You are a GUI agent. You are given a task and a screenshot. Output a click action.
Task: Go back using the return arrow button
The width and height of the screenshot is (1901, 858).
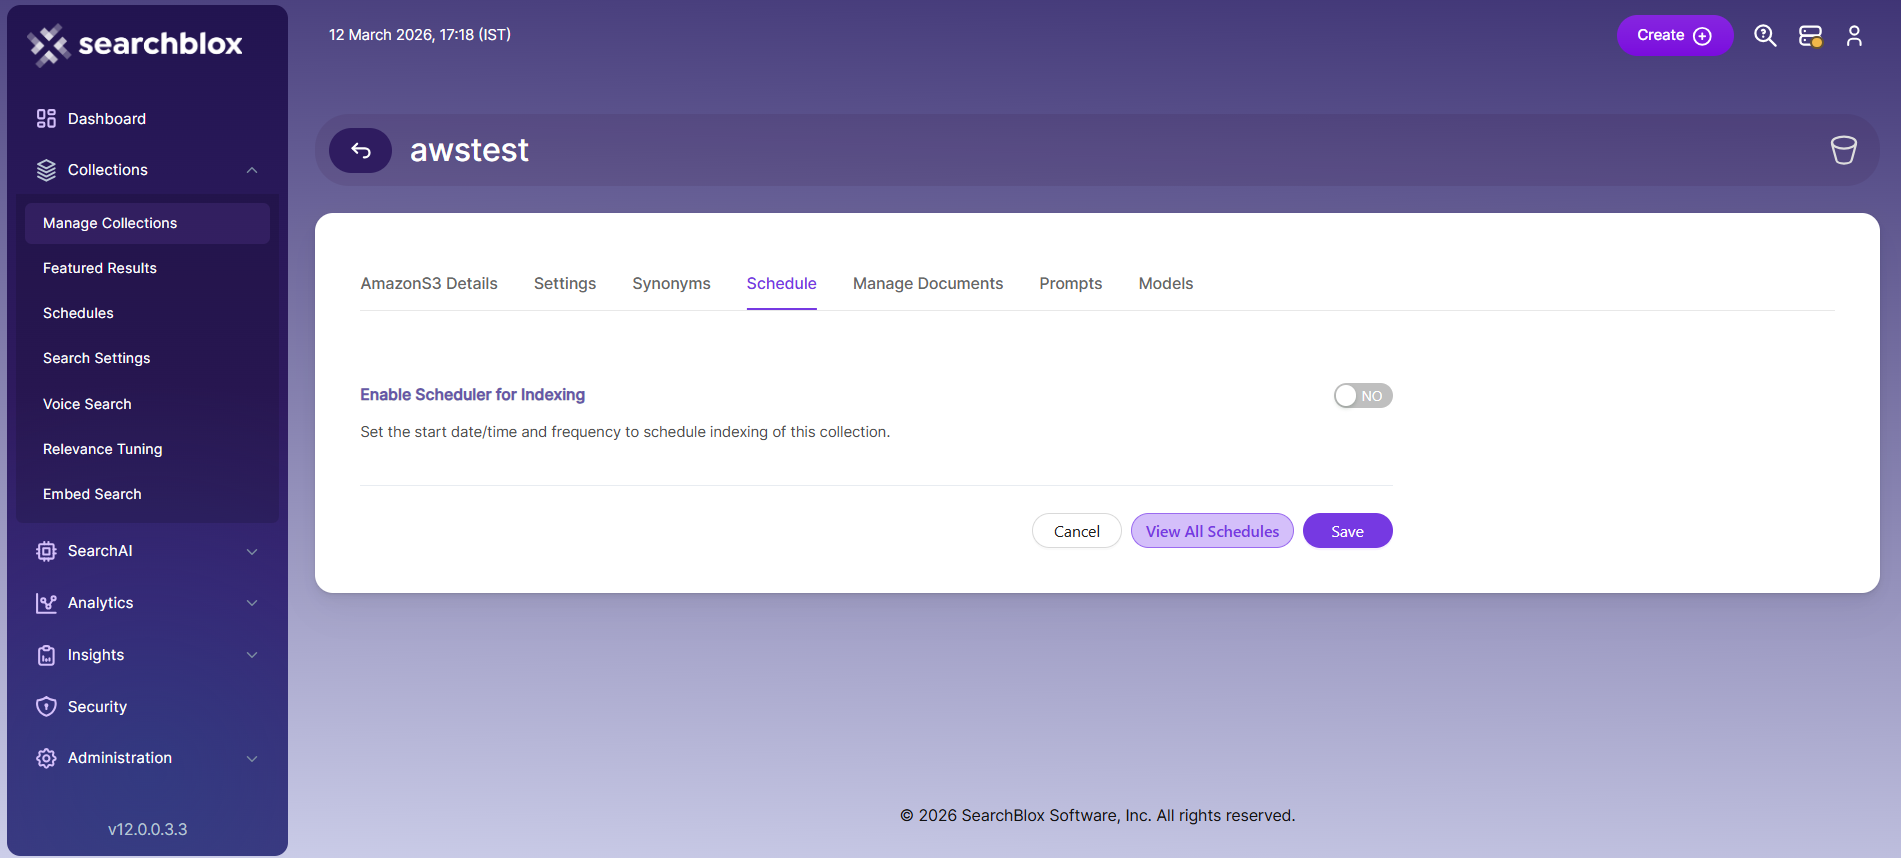point(360,150)
